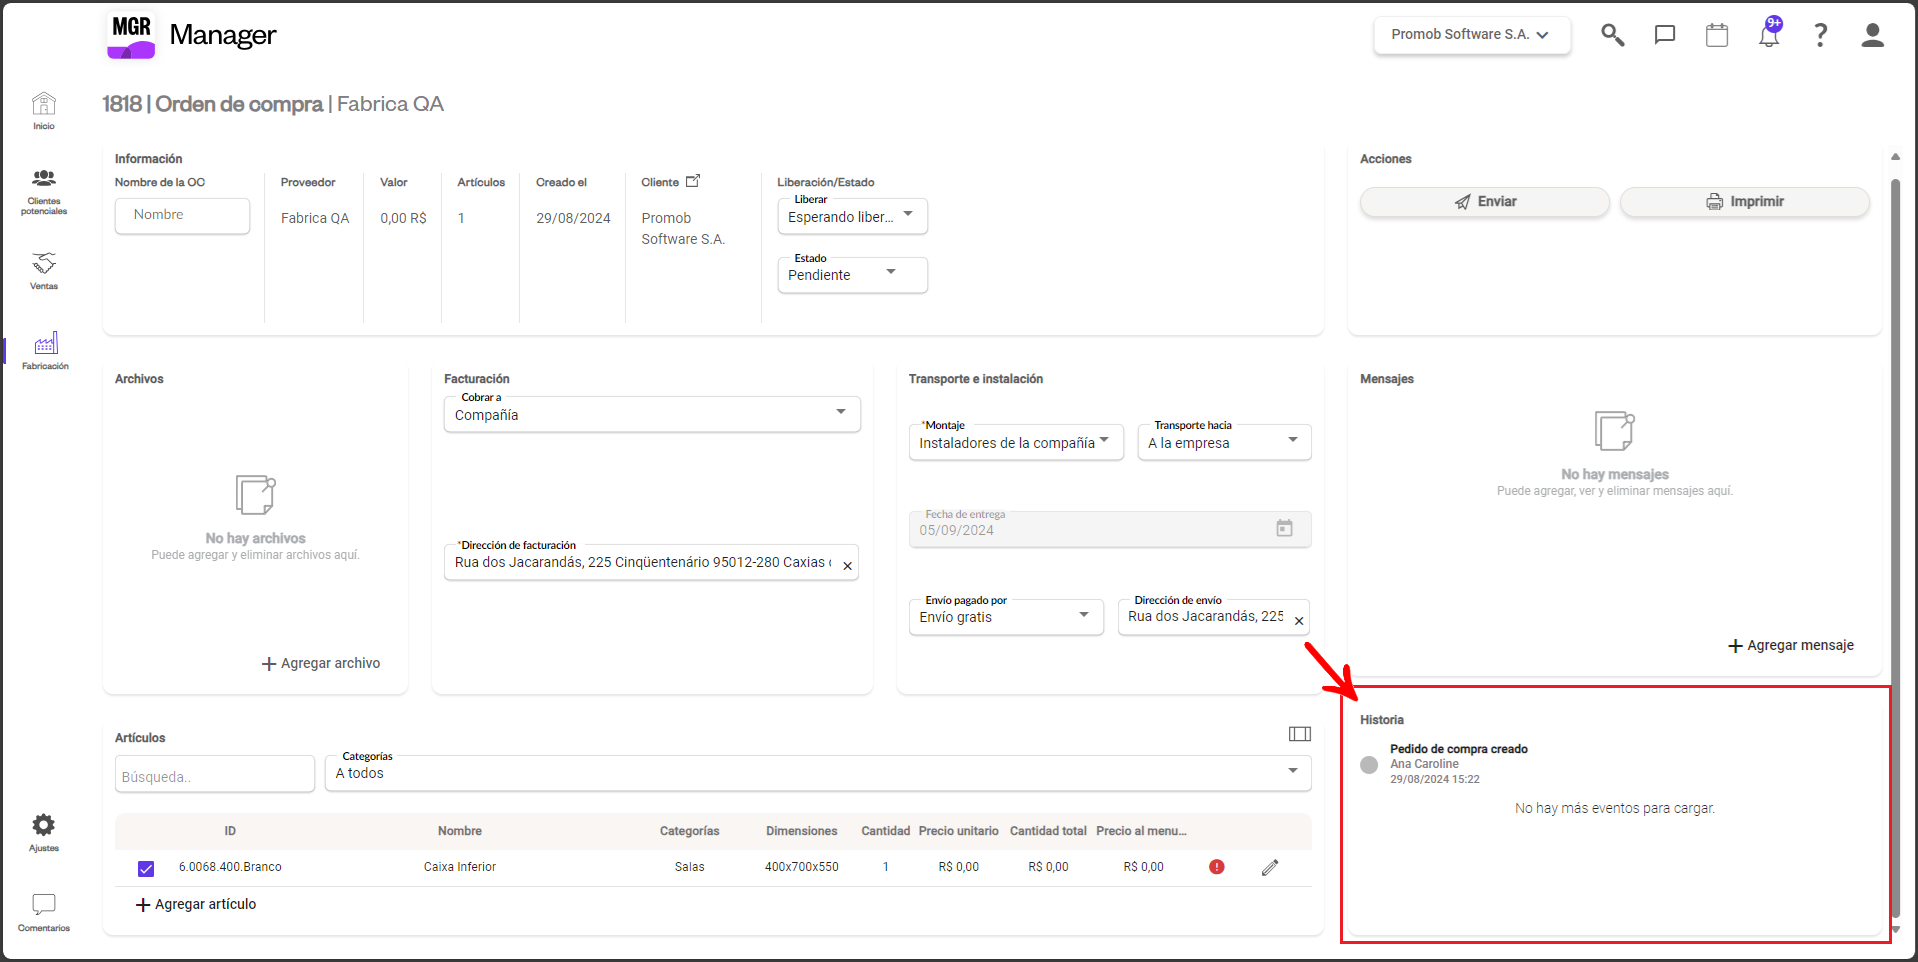The height and width of the screenshot is (962, 1918).
Task: Click the Cantidad column header
Action: click(x=886, y=831)
